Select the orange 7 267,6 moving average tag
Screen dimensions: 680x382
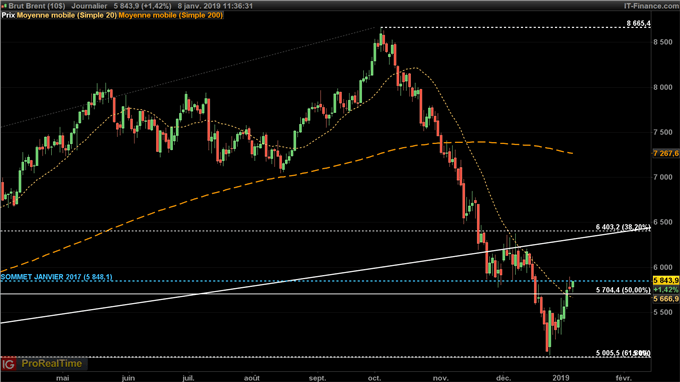[x=666, y=153]
